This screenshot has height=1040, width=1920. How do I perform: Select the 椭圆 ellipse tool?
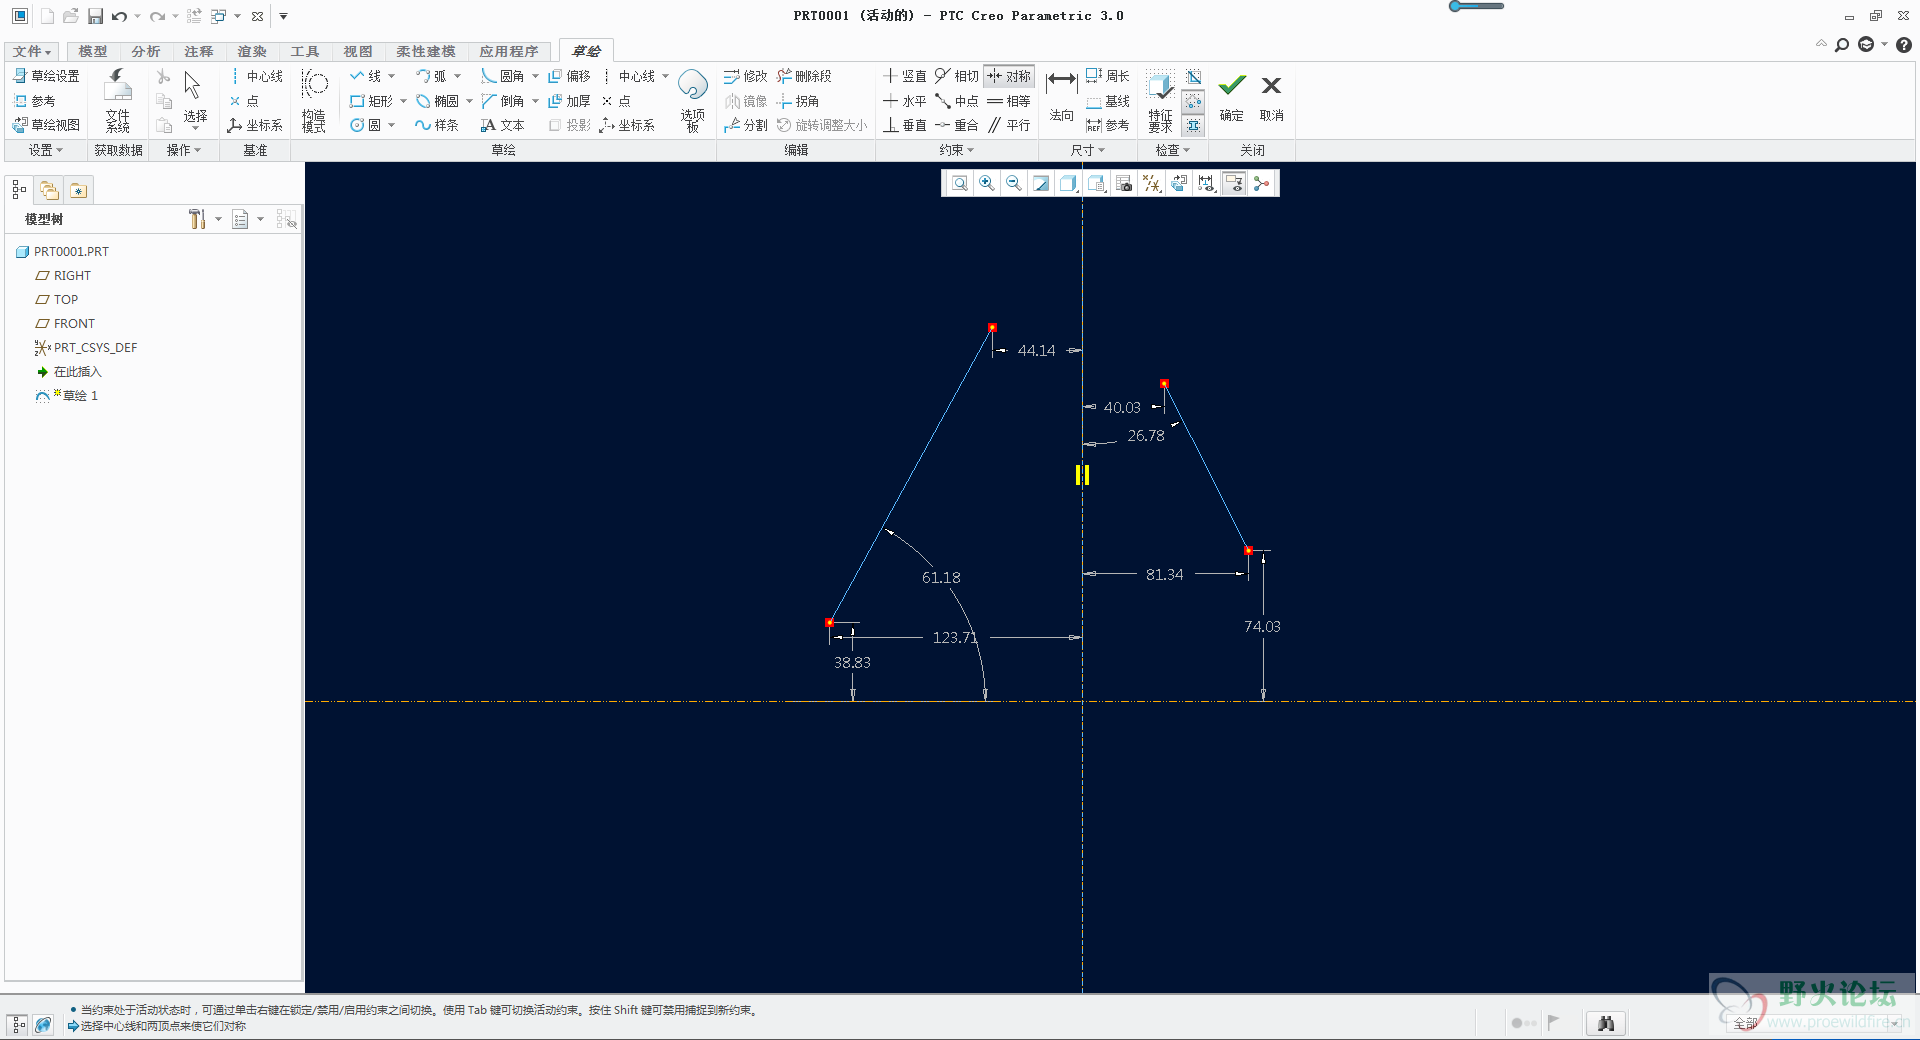tap(437, 101)
